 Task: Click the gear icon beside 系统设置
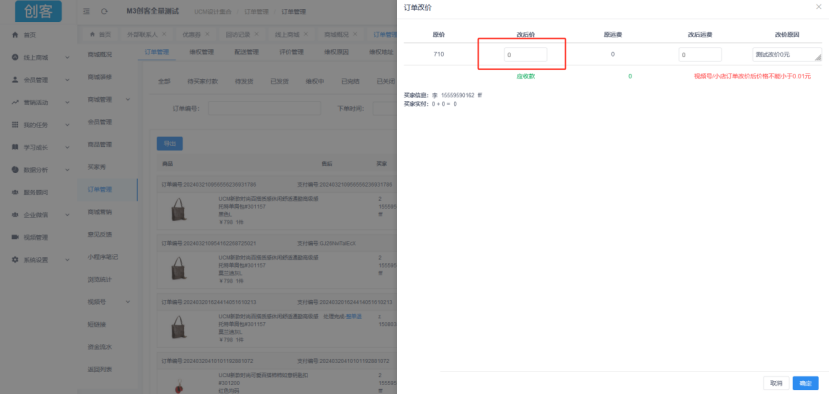click(x=15, y=260)
